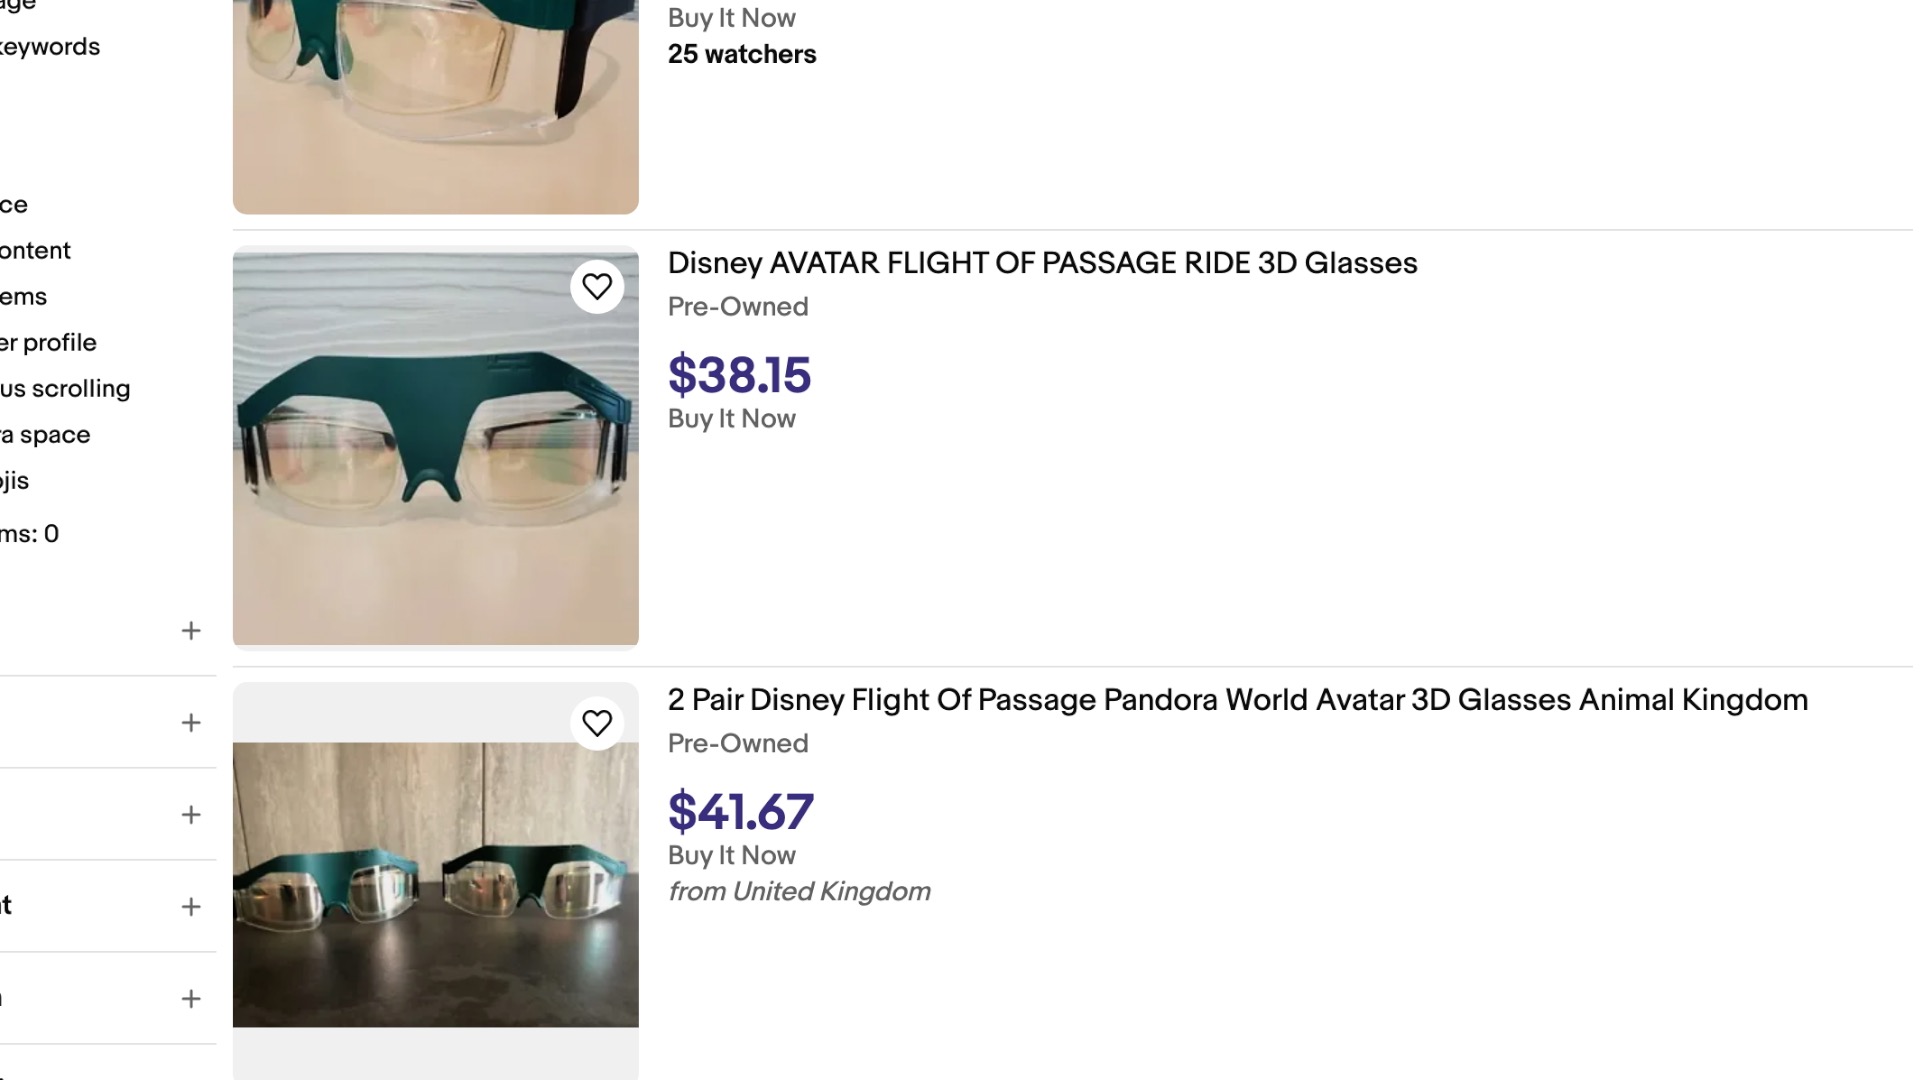Viewport: 1920px width, 1080px height.
Task: Toggle the 'a space' sidebar option
Action: click(x=45, y=435)
